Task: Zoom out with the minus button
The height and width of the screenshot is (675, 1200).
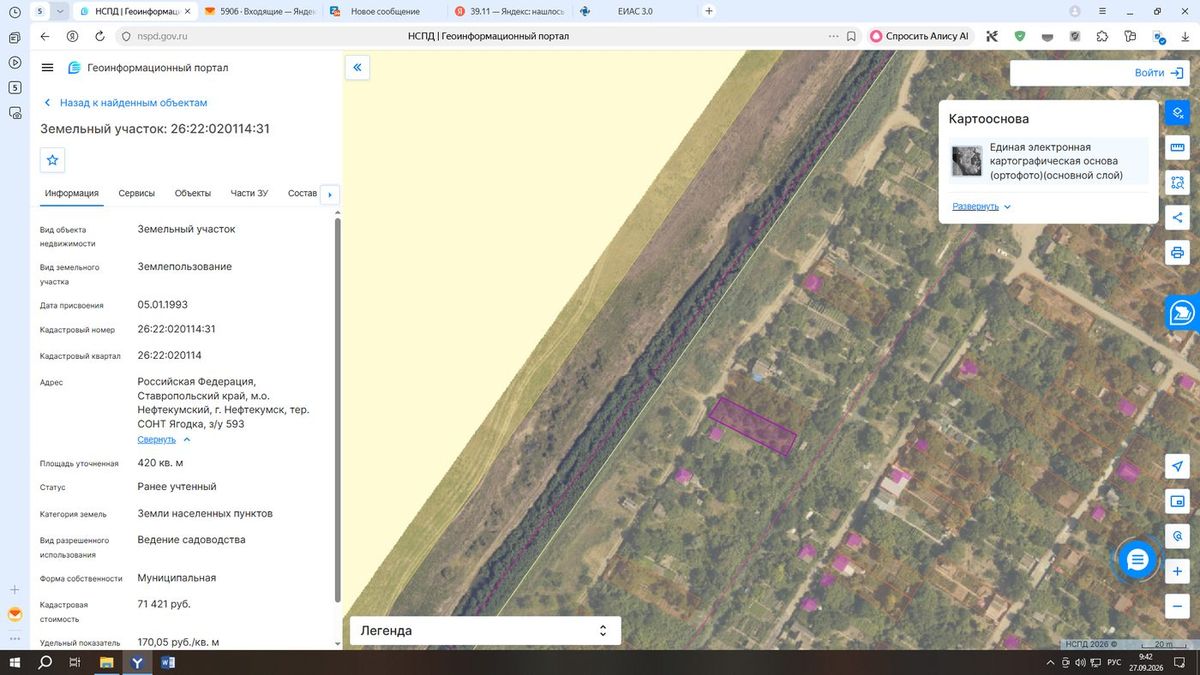Action: tap(1178, 606)
